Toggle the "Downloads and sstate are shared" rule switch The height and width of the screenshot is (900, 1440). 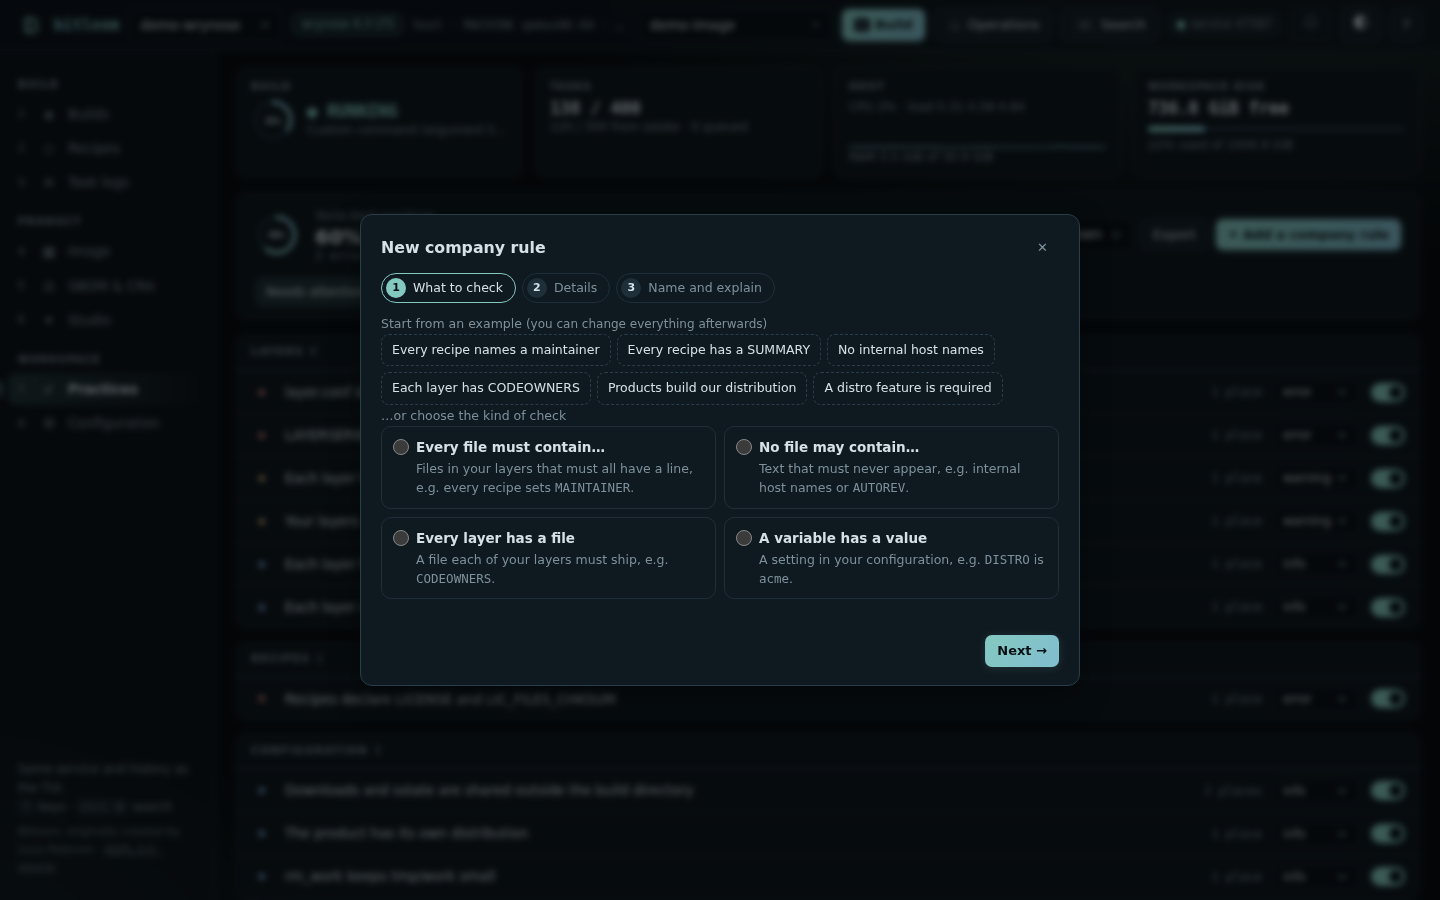pyautogui.click(x=1388, y=791)
